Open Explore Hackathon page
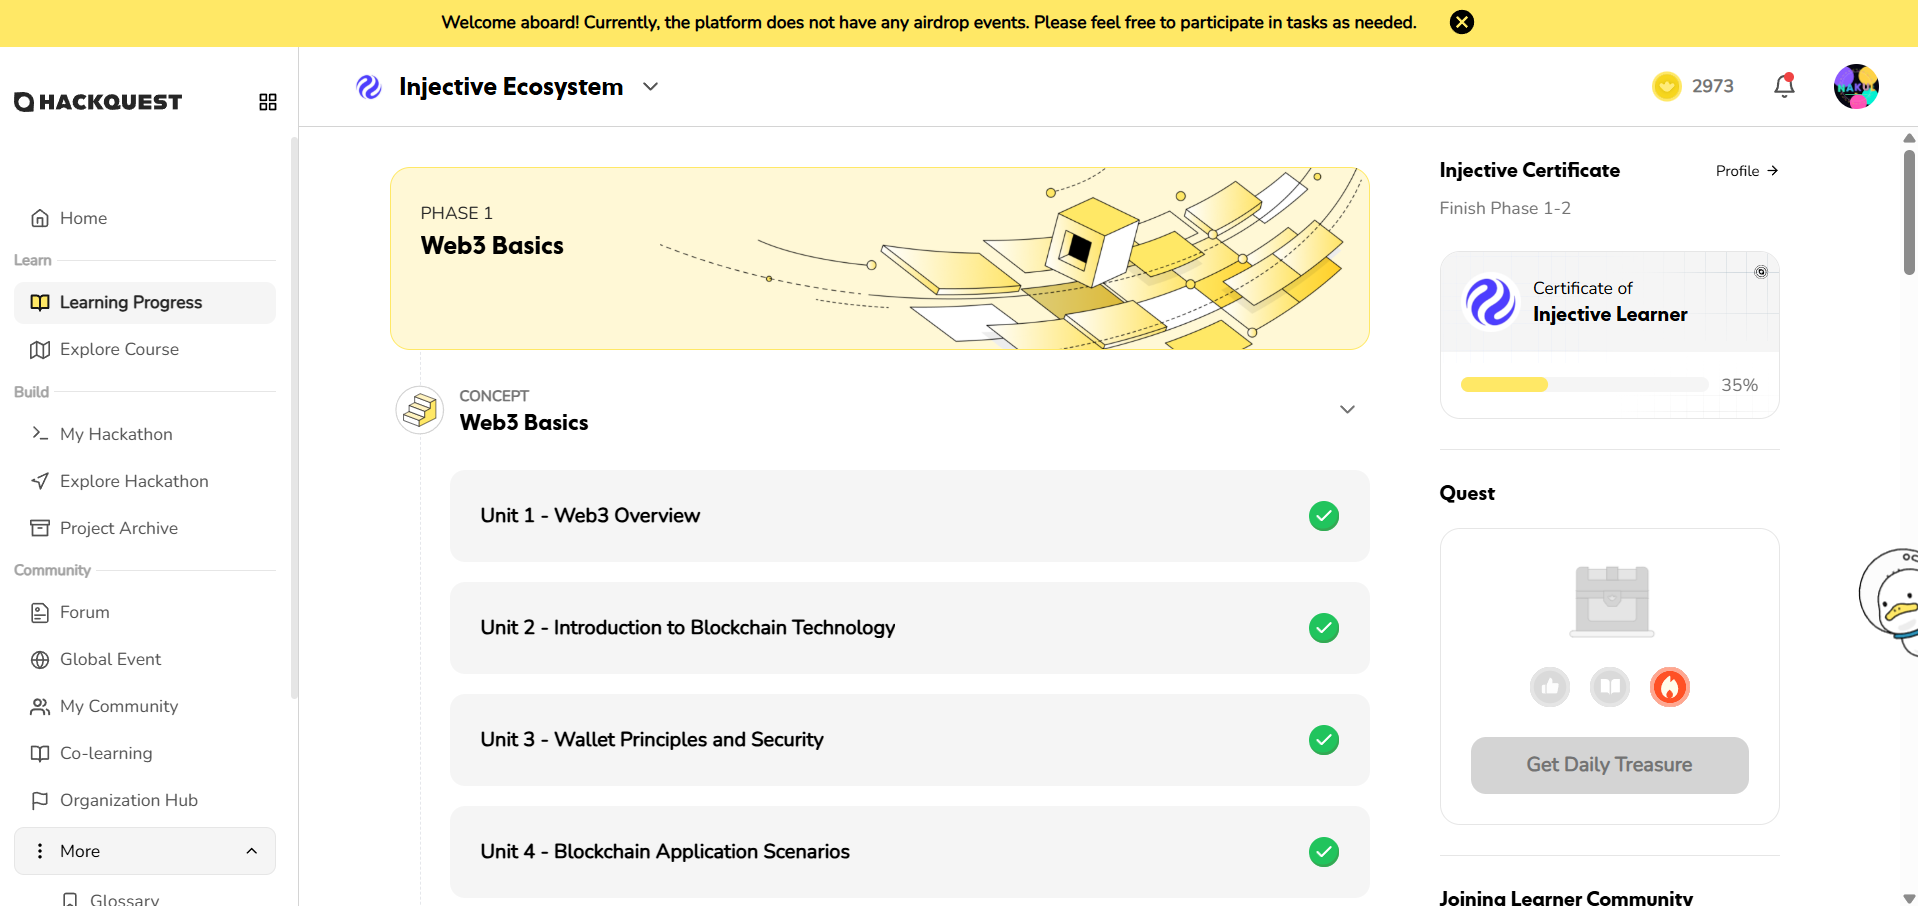1918x906 pixels. 145,481
